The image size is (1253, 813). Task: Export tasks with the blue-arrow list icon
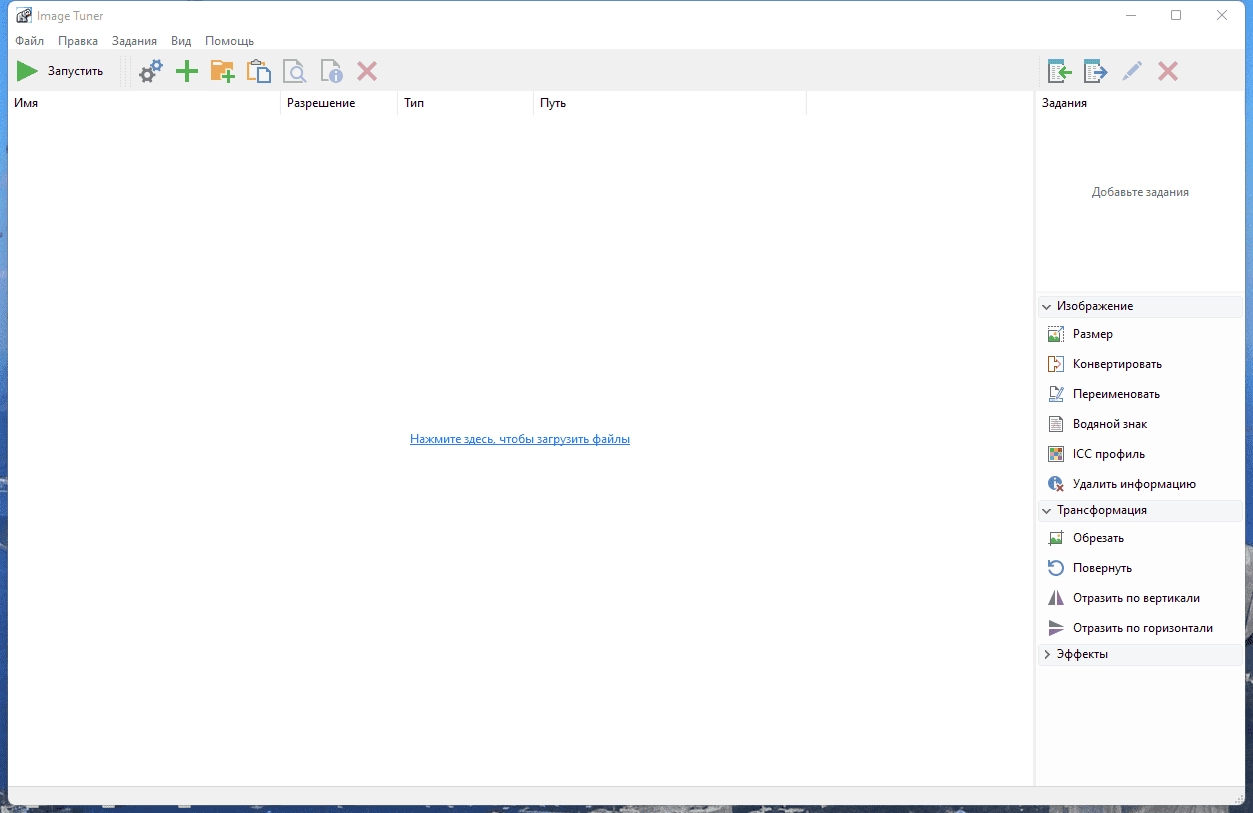(1096, 71)
